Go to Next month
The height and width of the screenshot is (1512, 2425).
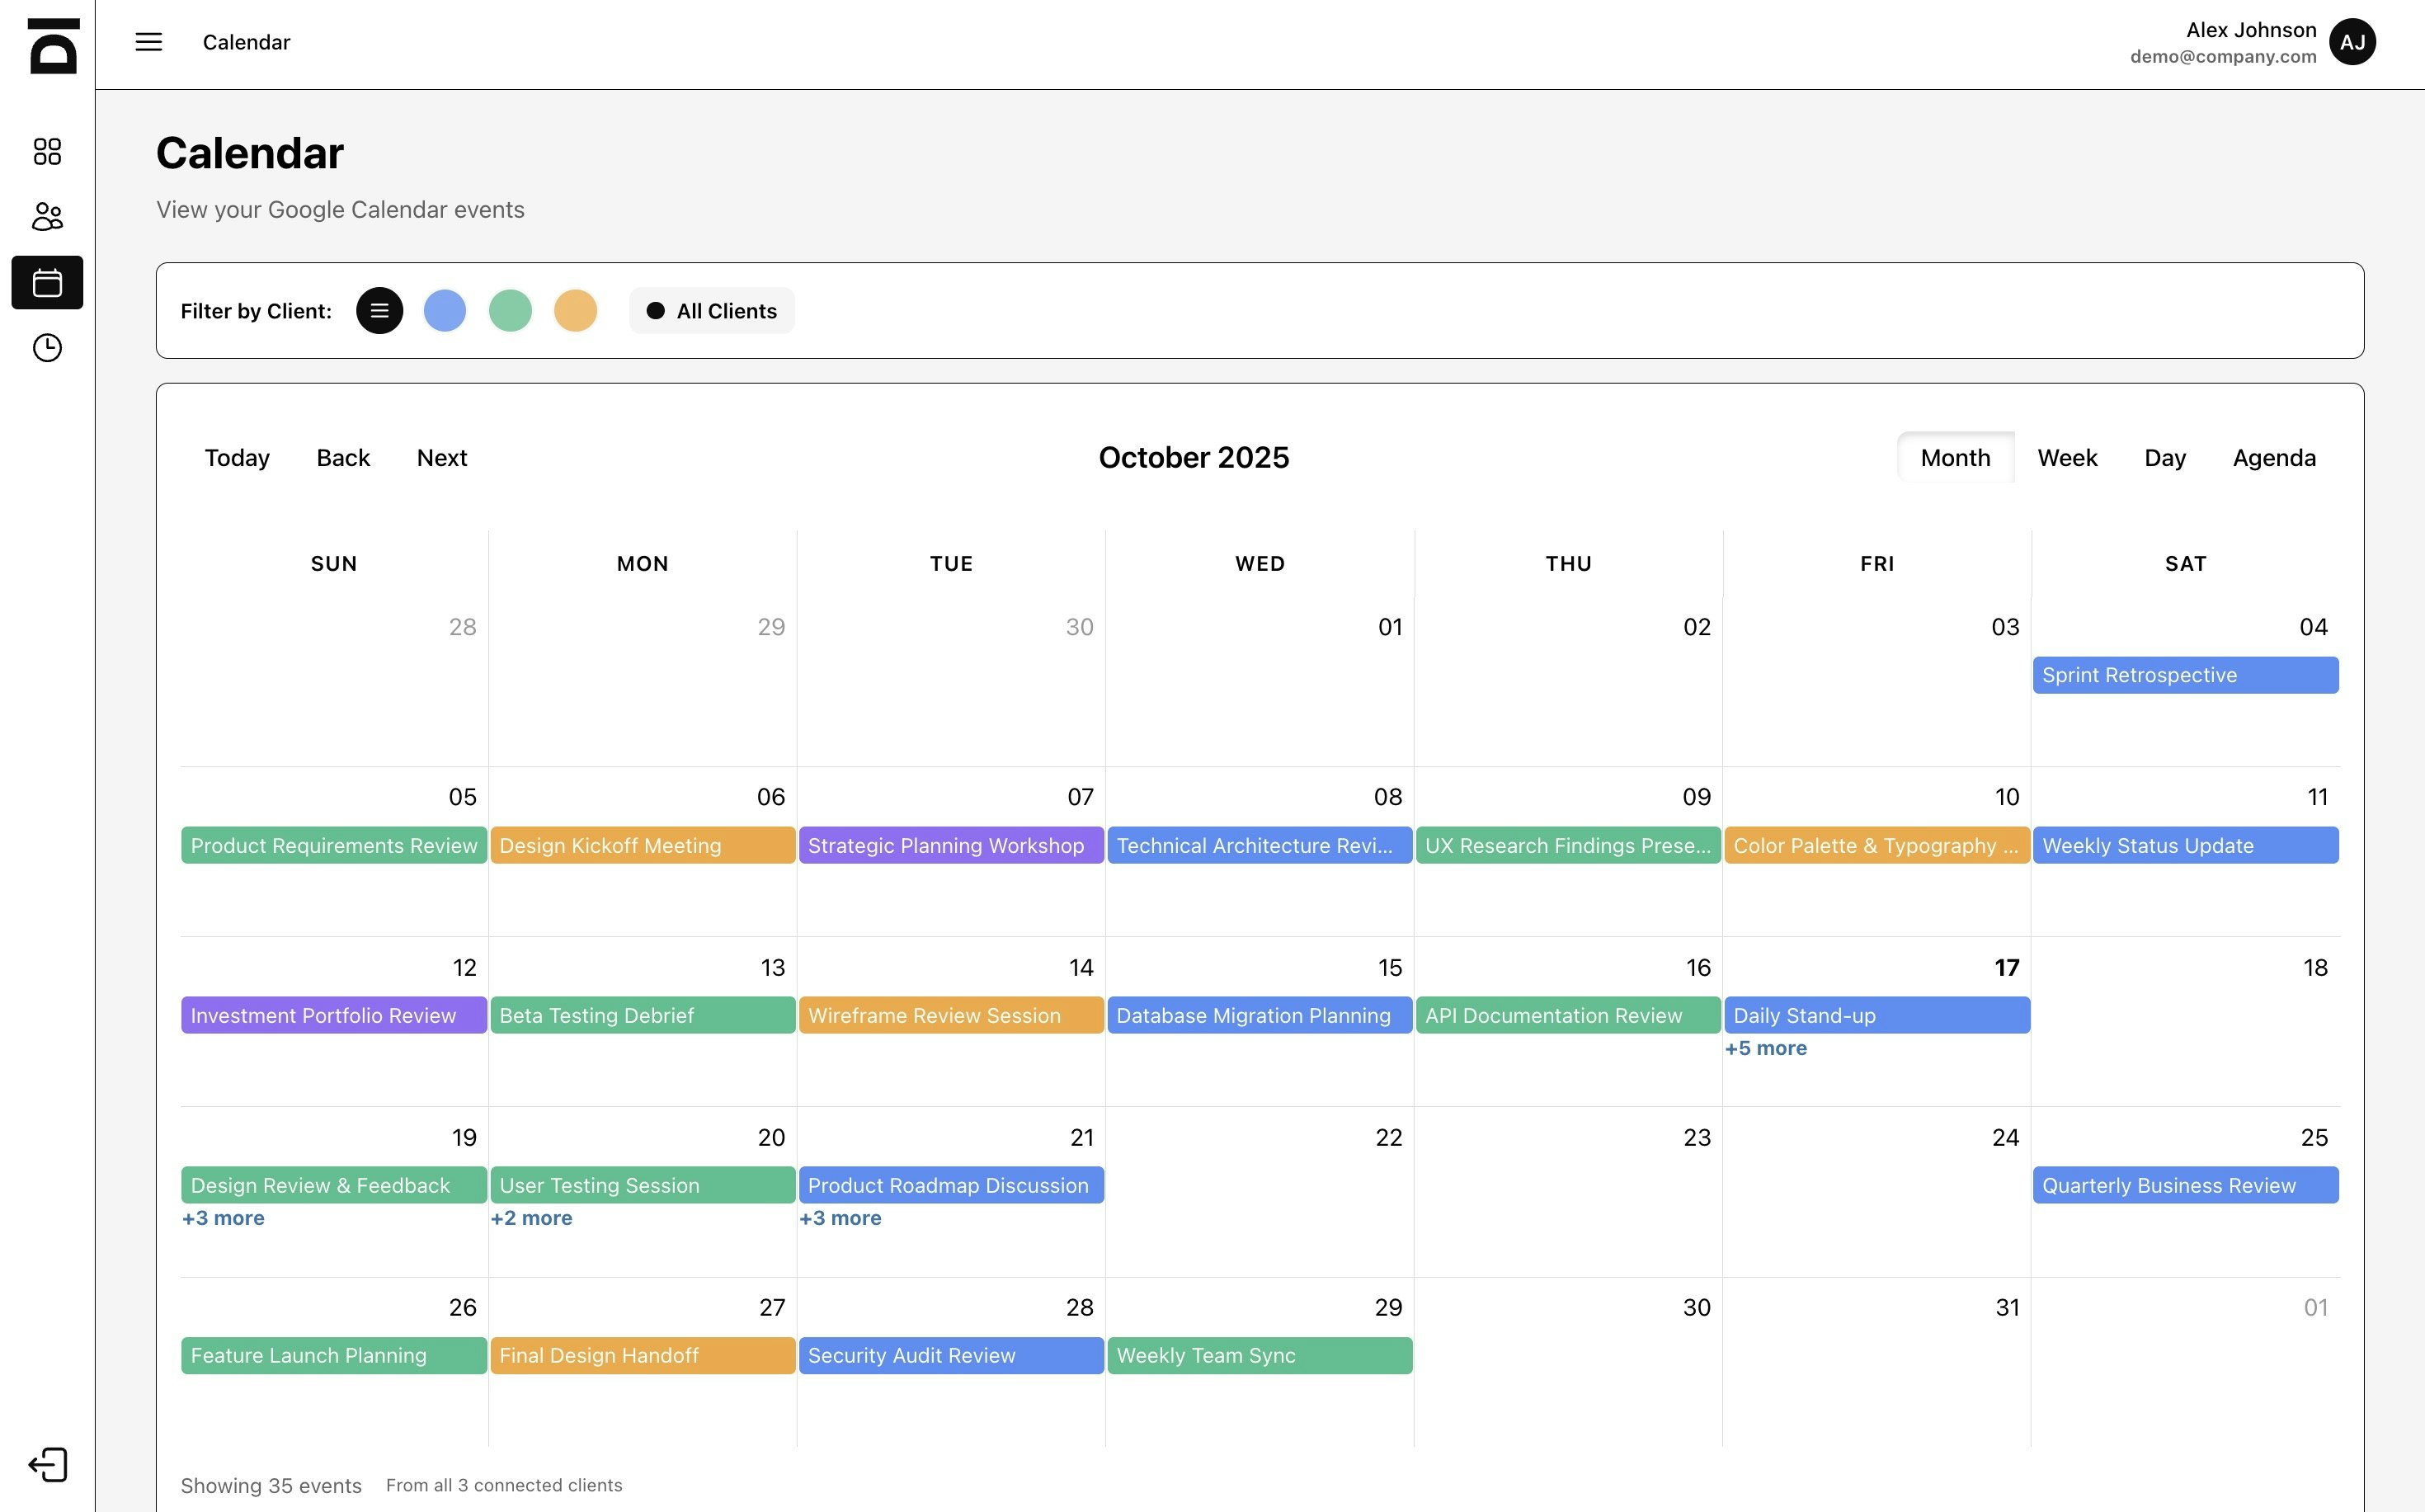441,458
